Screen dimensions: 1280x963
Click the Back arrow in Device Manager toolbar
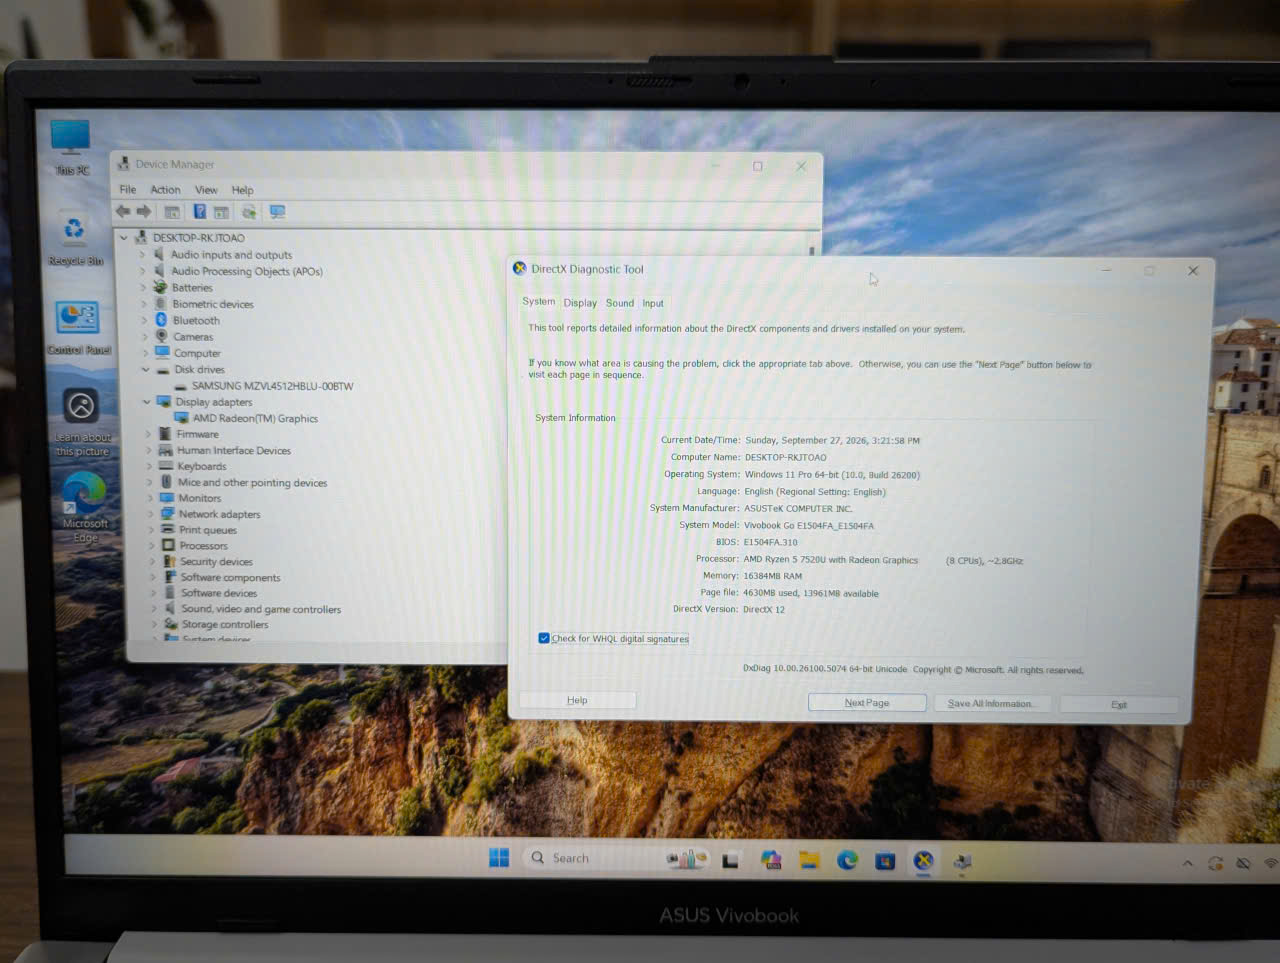click(123, 212)
